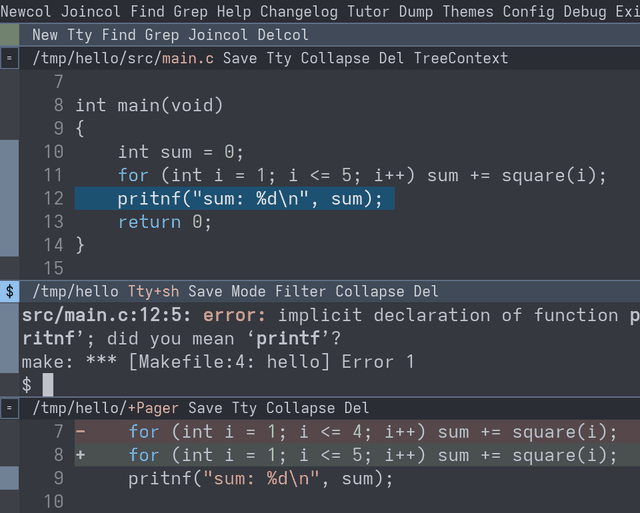This screenshot has height=513, width=640.
Task: Click Joincol in the column tag
Action: [x=218, y=35]
